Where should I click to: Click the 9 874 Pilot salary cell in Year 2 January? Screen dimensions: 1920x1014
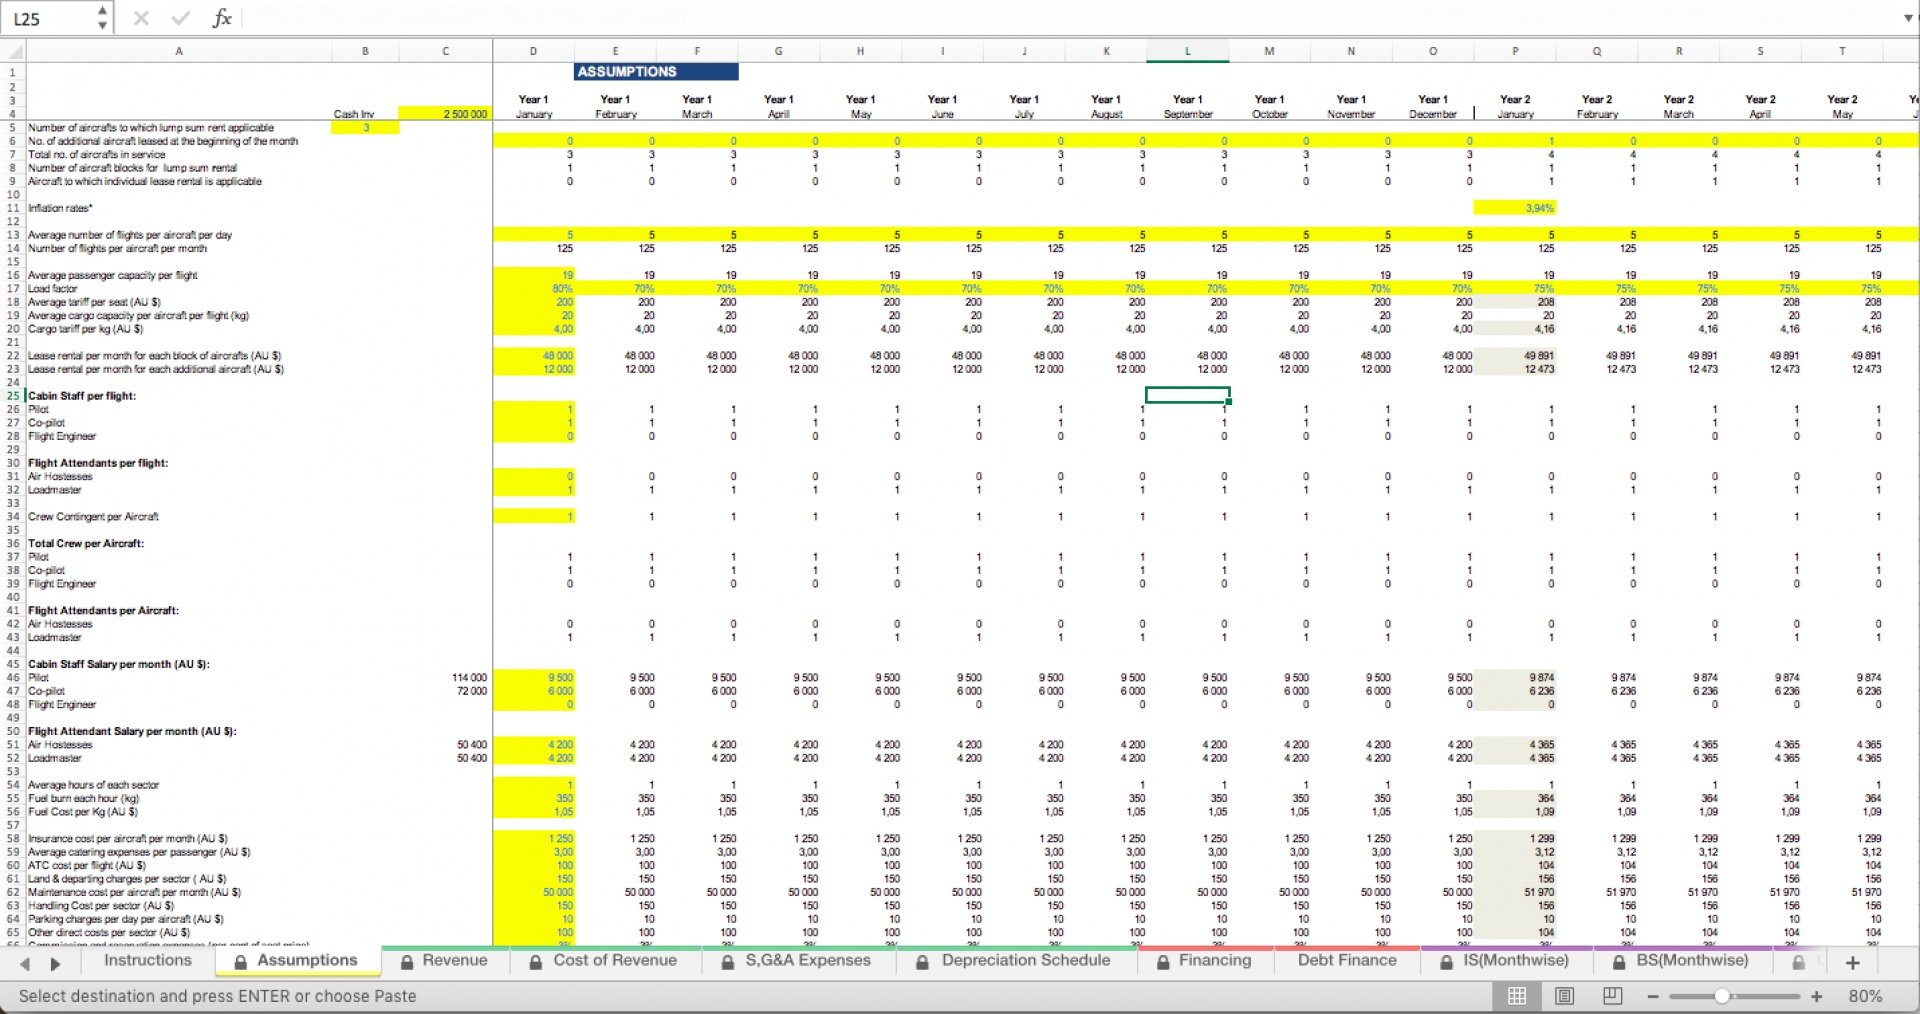[x=1515, y=677]
